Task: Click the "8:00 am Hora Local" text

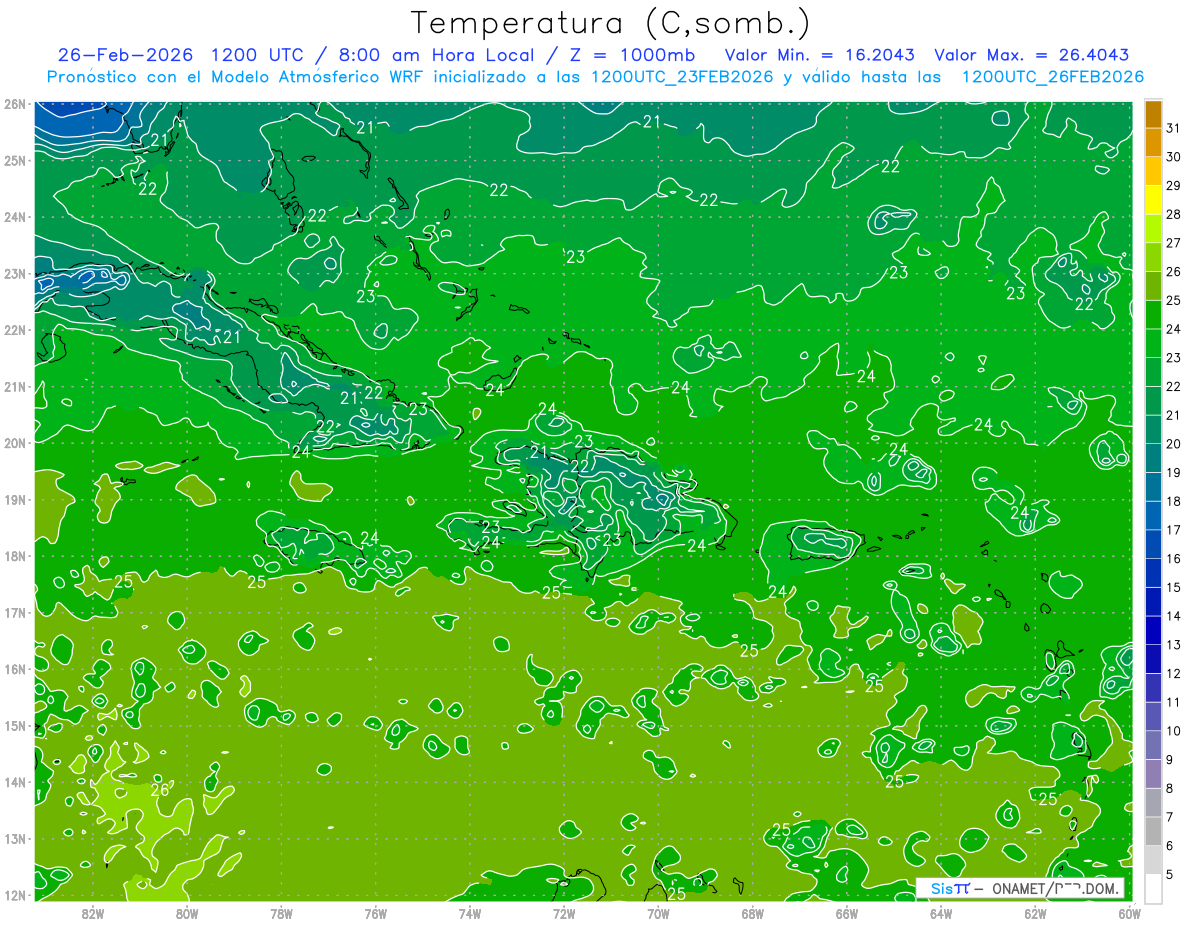Action: point(436,55)
